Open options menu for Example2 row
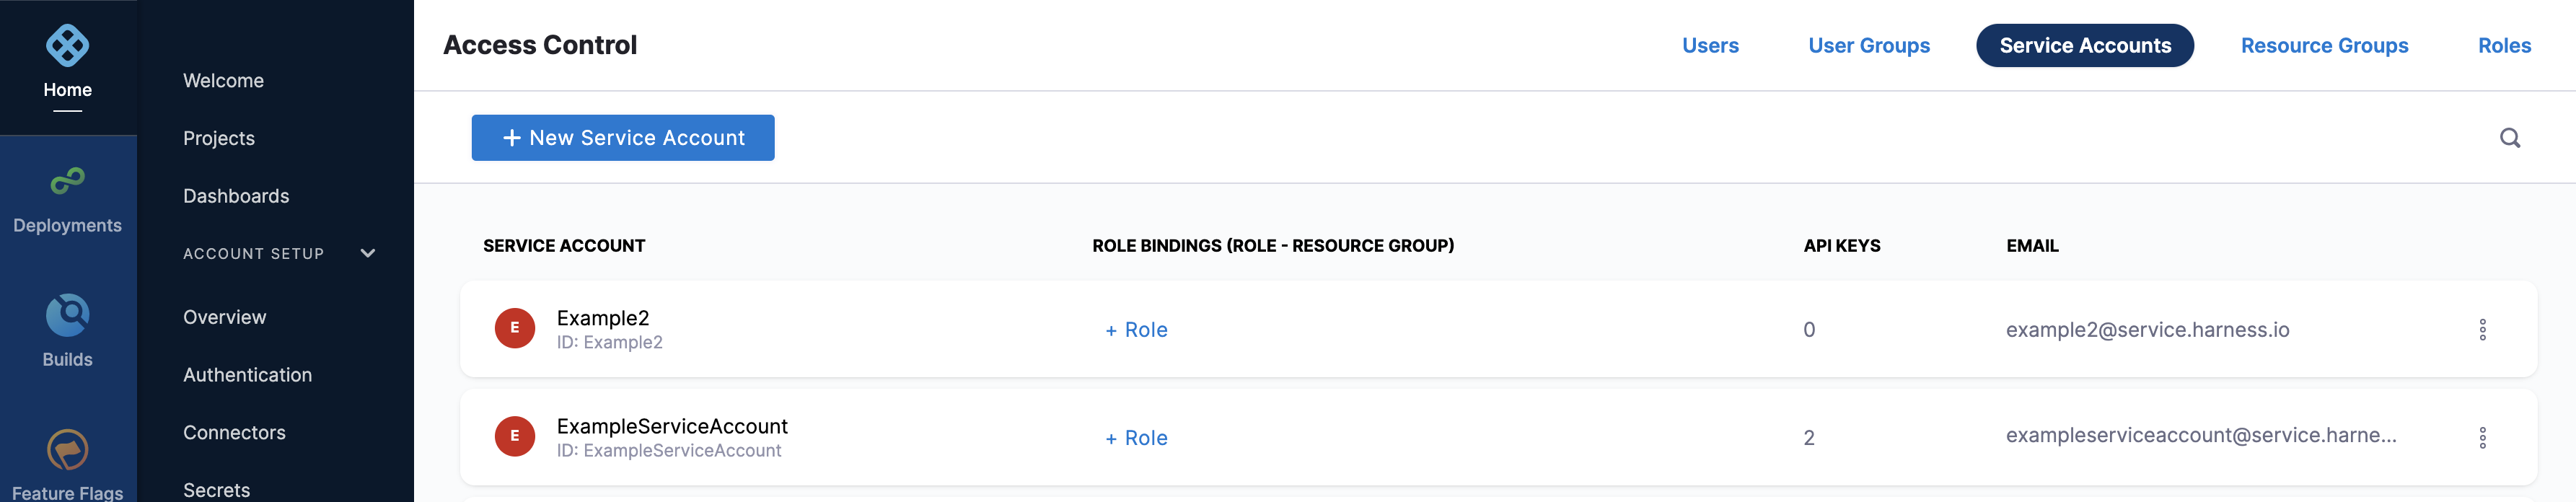The height and width of the screenshot is (502, 2576). pyautogui.click(x=2482, y=330)
